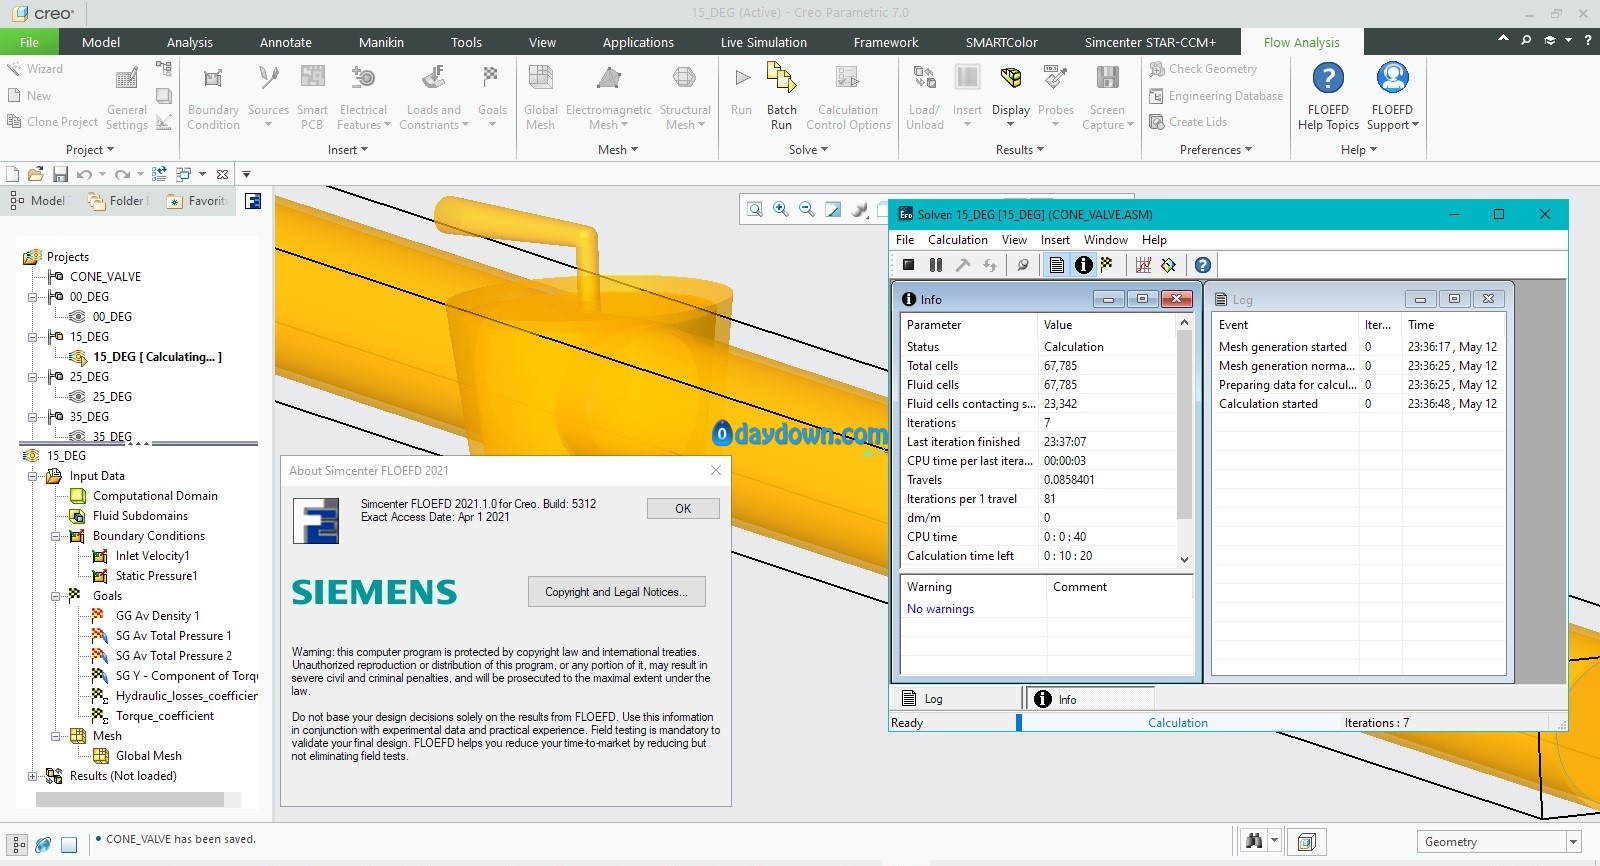Viewport: 1600px width, 866px height.
Task: Open the Geometry selection filter combo box
Action: (x=1498, y=842)
